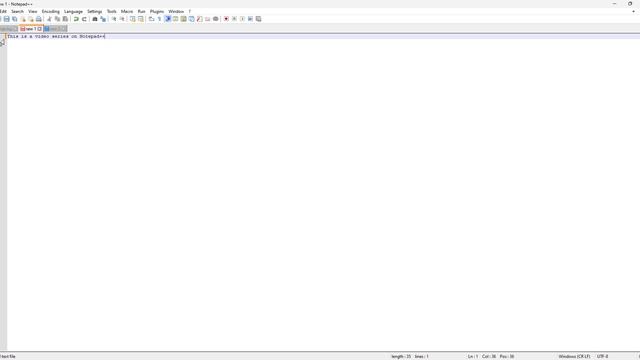Click the Cut scissors toolbar icon
This screenshot has height=360, width=640.
pos(49,19)
